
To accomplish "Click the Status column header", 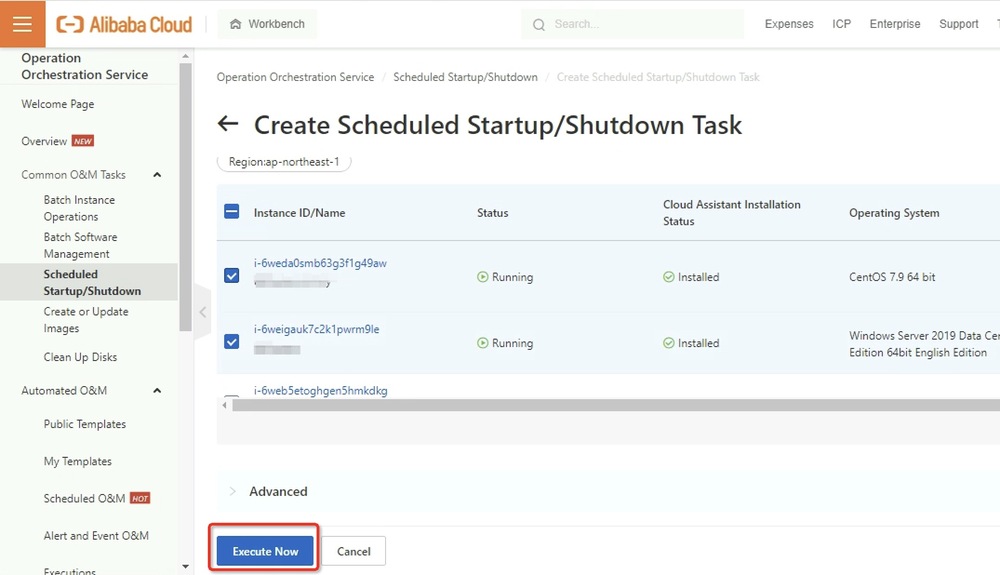I will (x=492, y=213).
